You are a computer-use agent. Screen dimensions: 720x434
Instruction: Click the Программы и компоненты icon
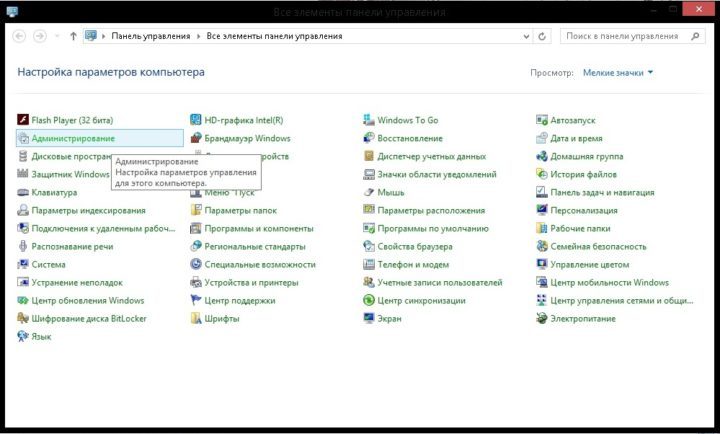point(196,228)
